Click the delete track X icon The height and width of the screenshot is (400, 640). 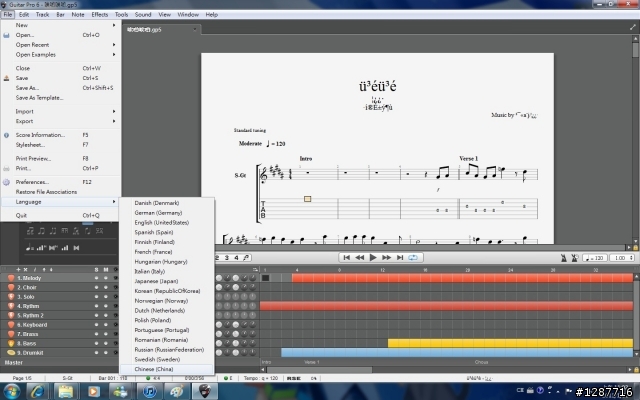(x=25, y=269)
